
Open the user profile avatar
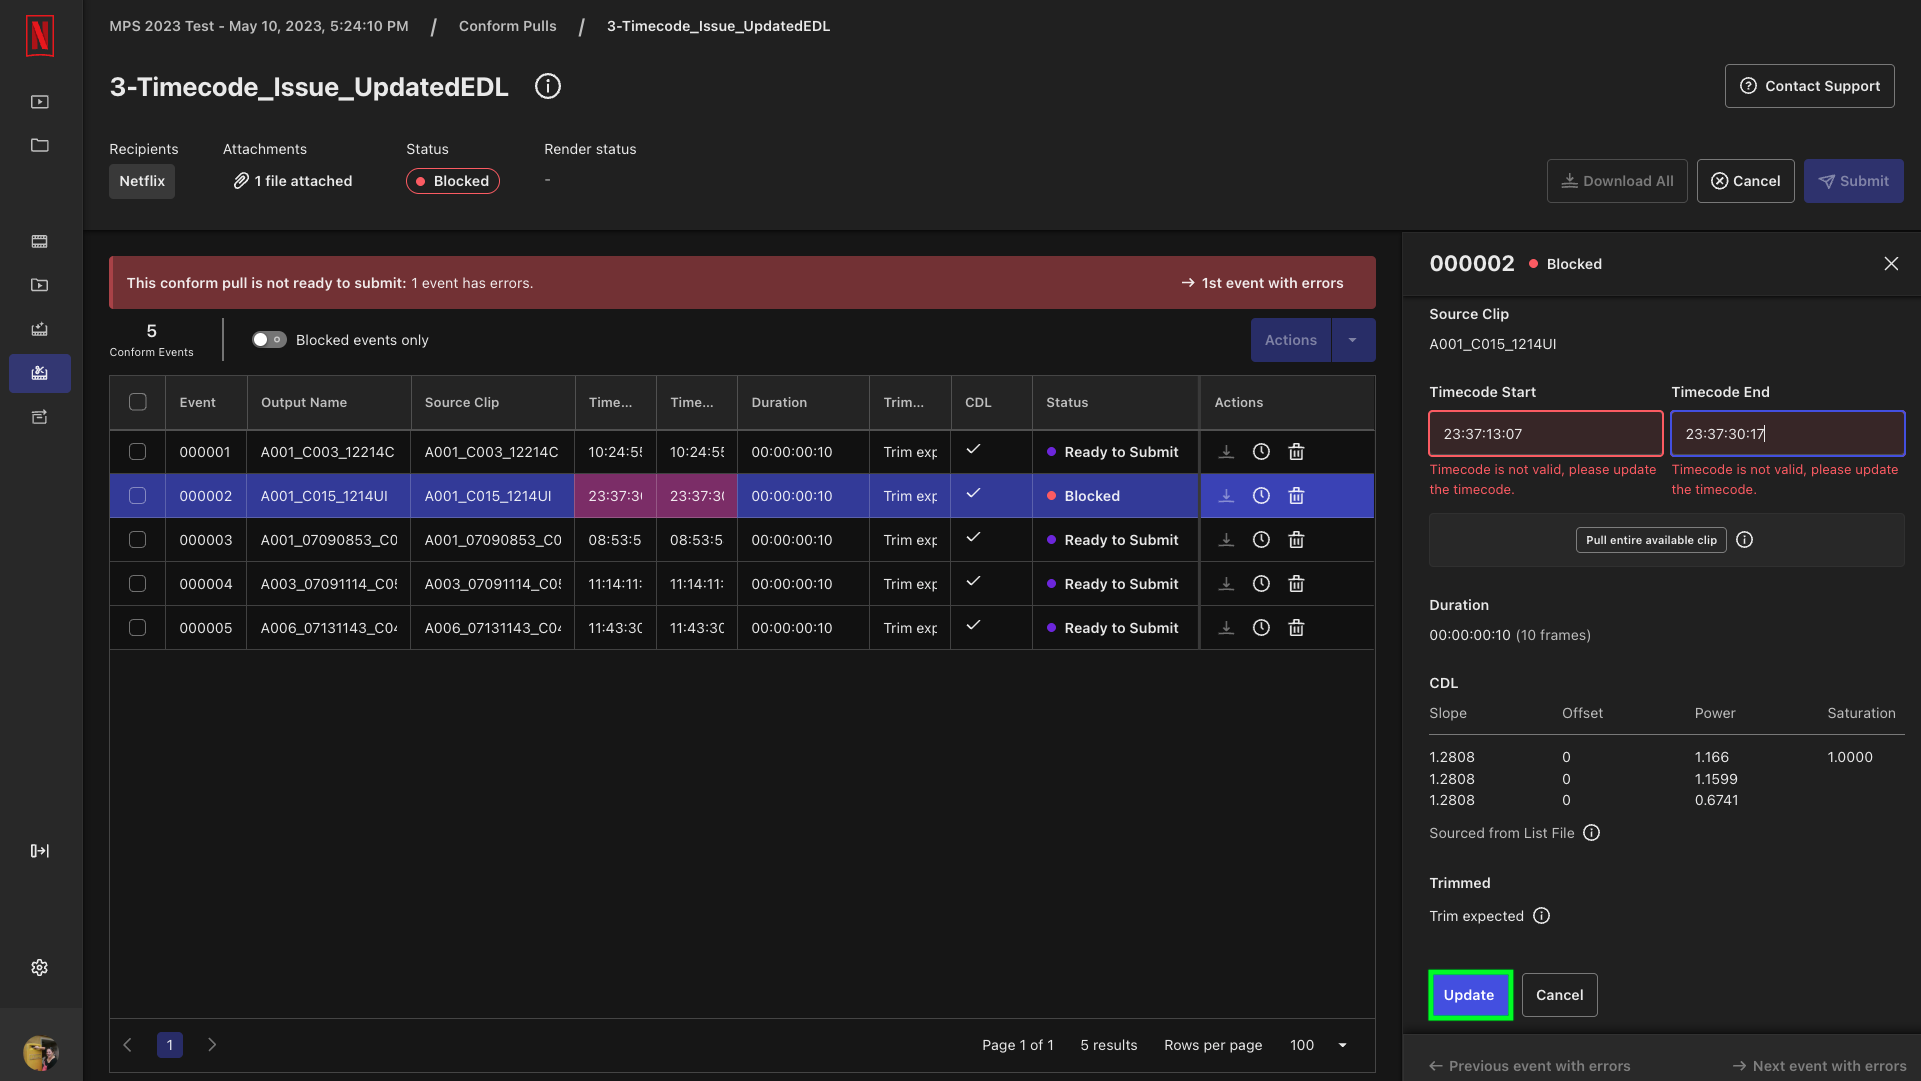pos(40,1053)
